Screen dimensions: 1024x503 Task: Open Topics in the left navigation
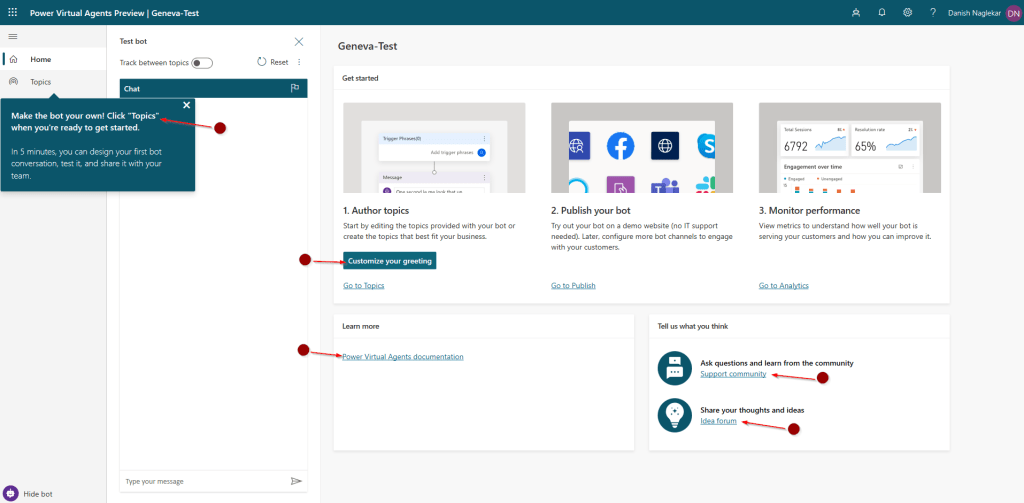(x=40, y=82)
